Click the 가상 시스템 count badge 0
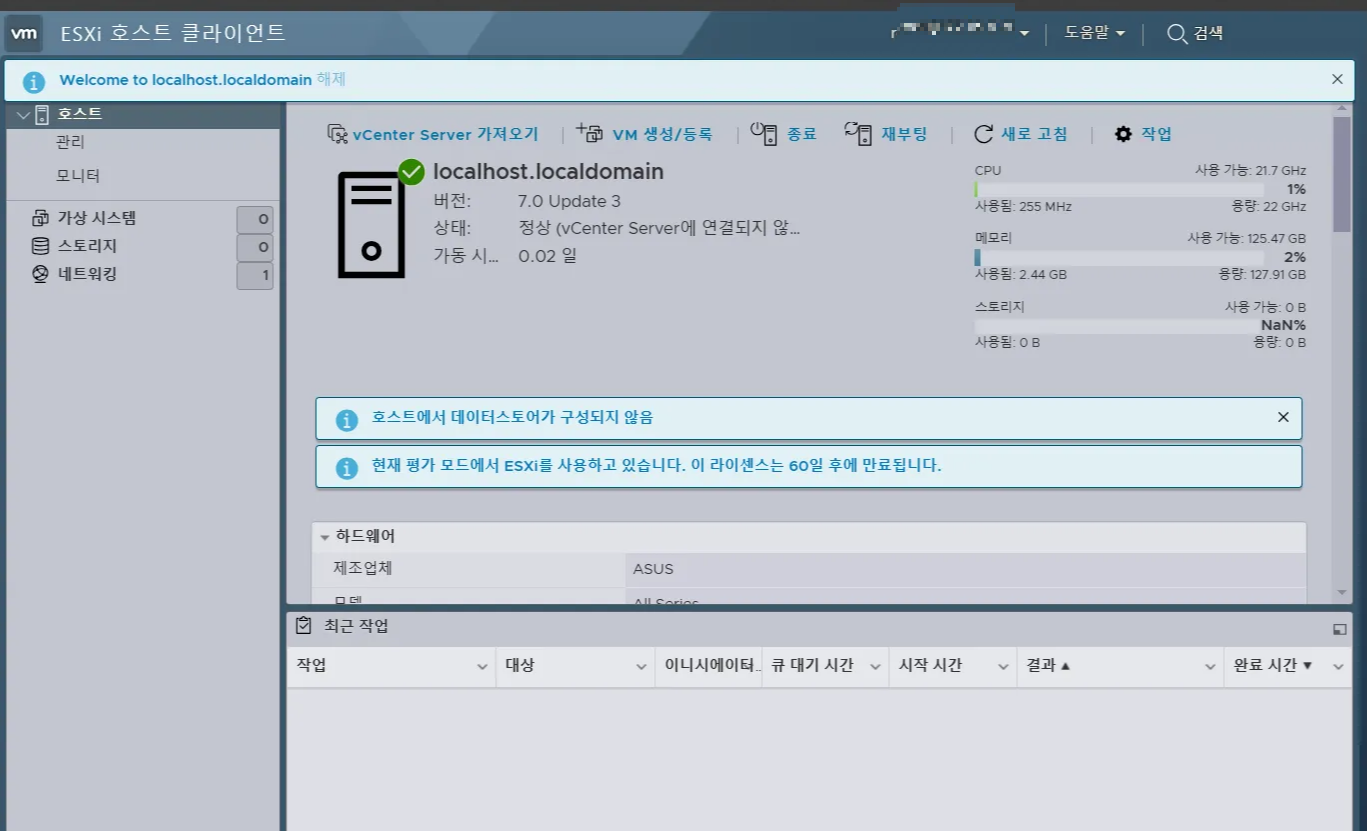Viewport: 1367px width, 831px height. point(255,219)
